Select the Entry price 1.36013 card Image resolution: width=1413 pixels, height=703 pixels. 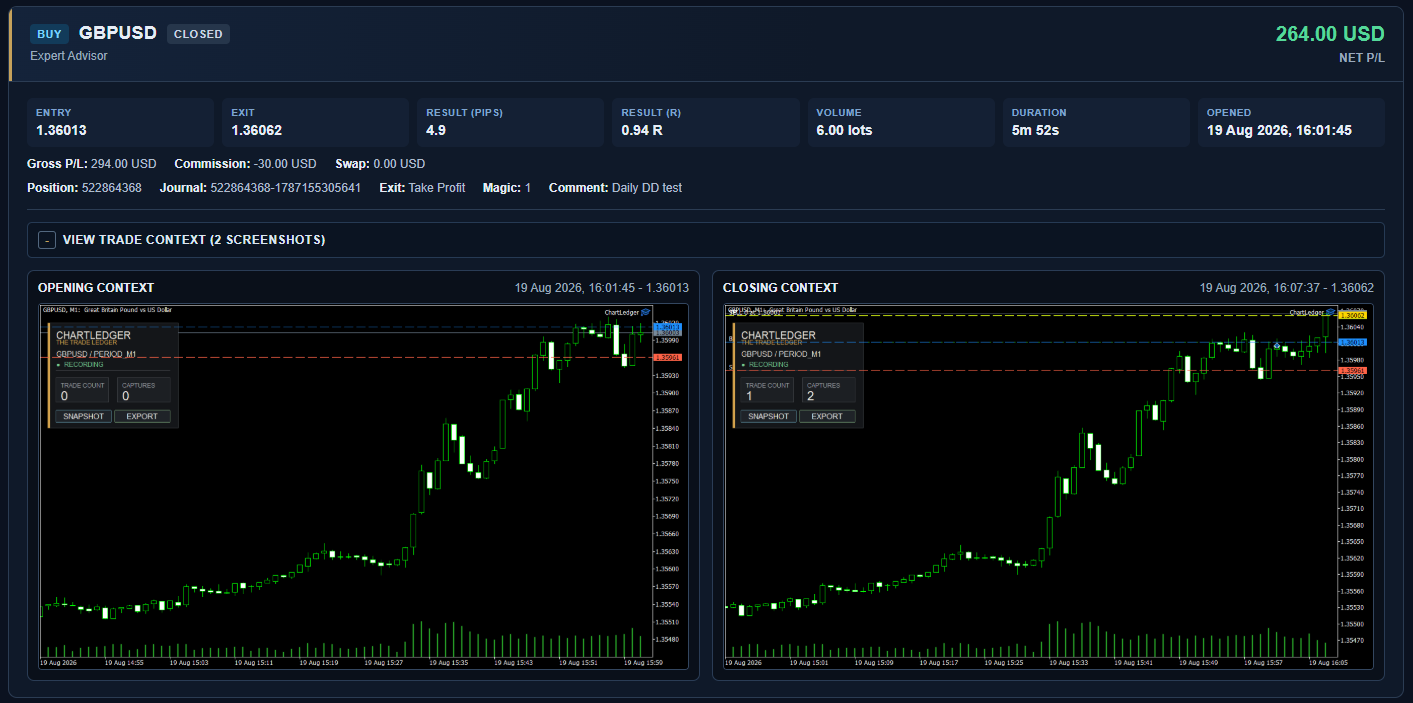121,122
